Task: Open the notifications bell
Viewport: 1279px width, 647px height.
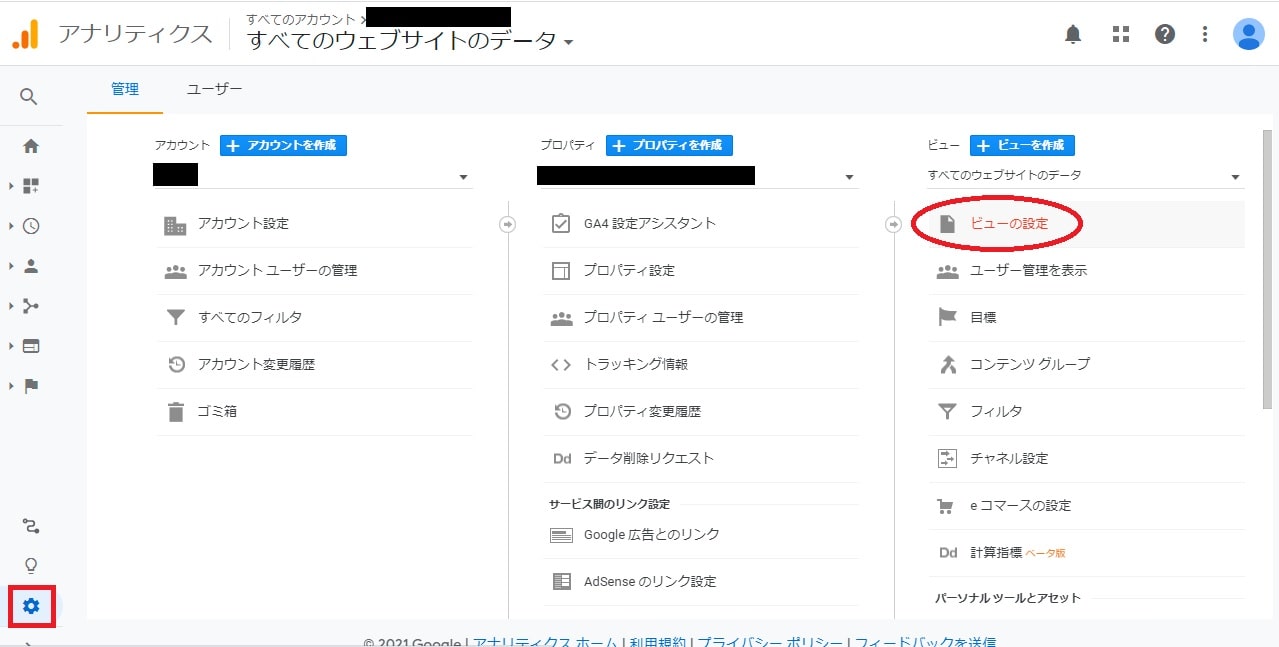Action: click(x=1073, y=35)
